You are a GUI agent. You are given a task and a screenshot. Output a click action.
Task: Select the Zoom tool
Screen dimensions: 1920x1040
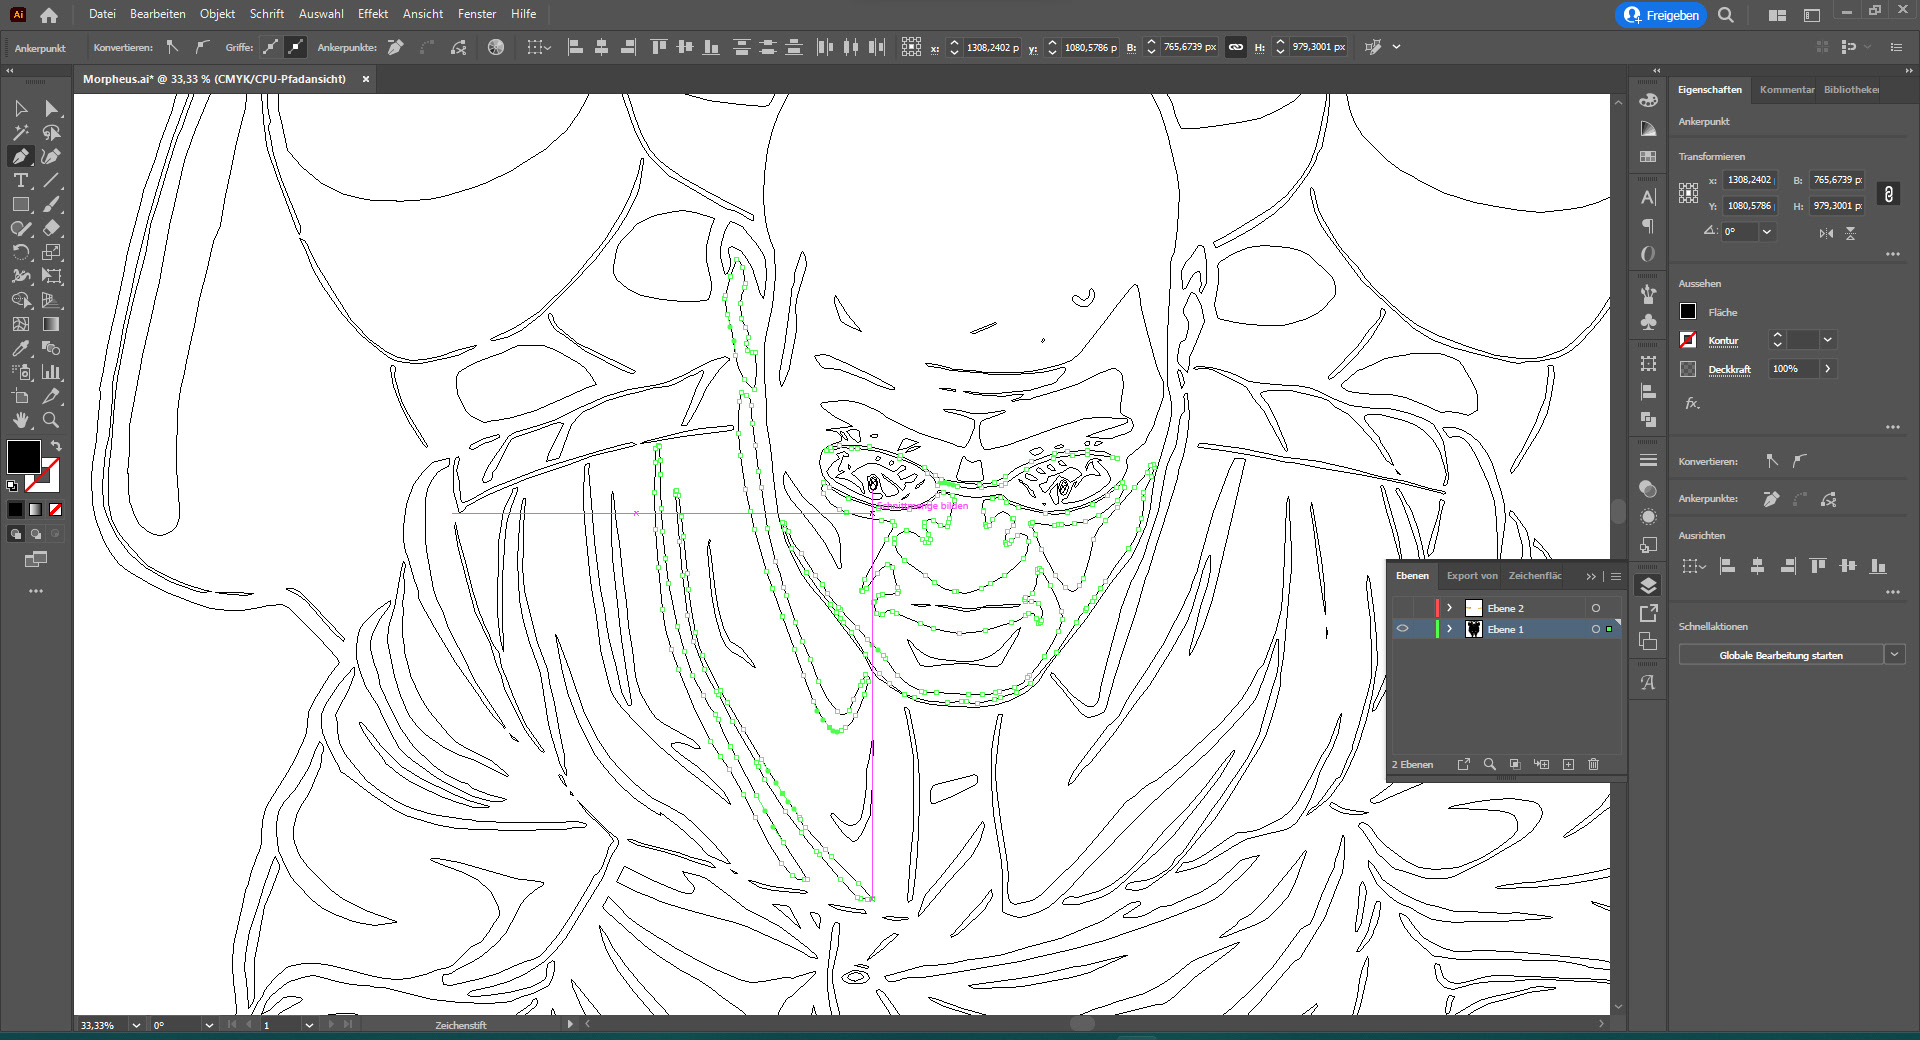point(52,420)
